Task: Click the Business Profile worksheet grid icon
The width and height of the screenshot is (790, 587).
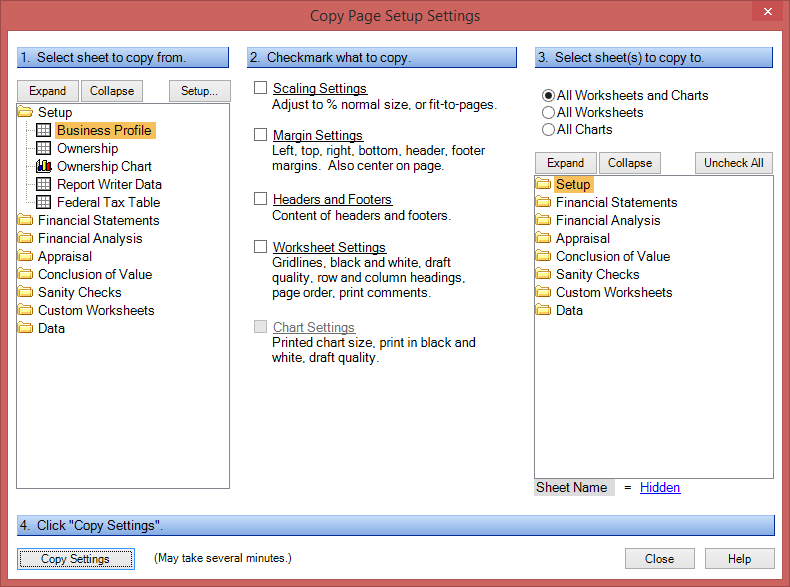Action: (43, 130)
